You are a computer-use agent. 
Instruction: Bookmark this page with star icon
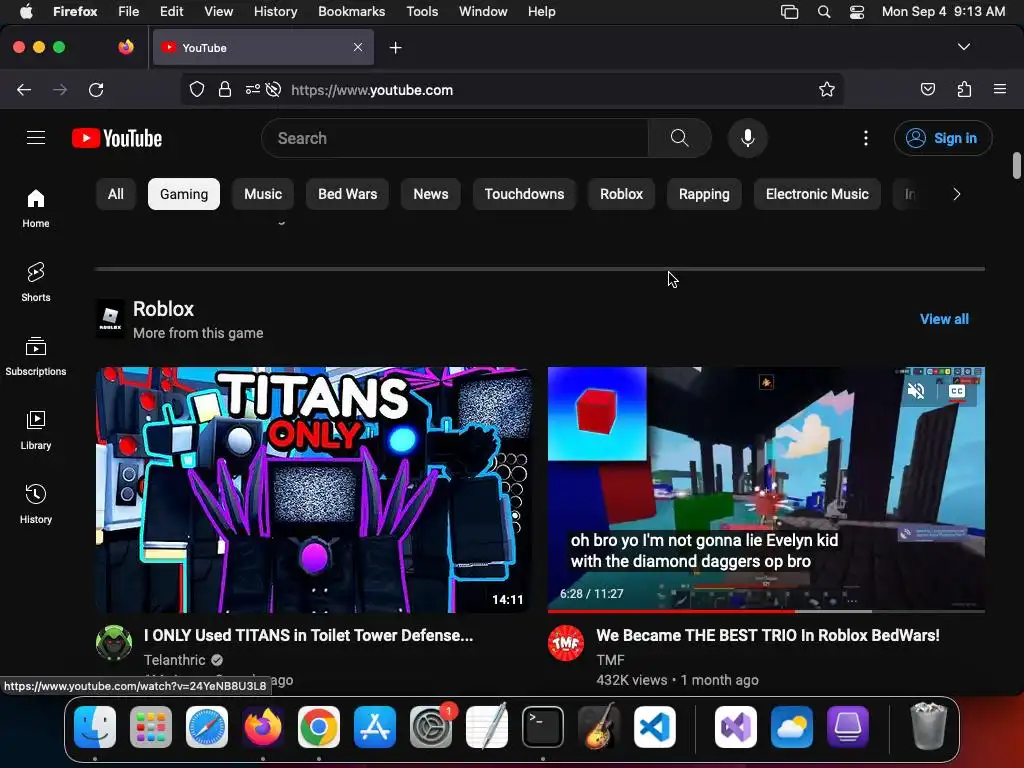tap(827, 89)
